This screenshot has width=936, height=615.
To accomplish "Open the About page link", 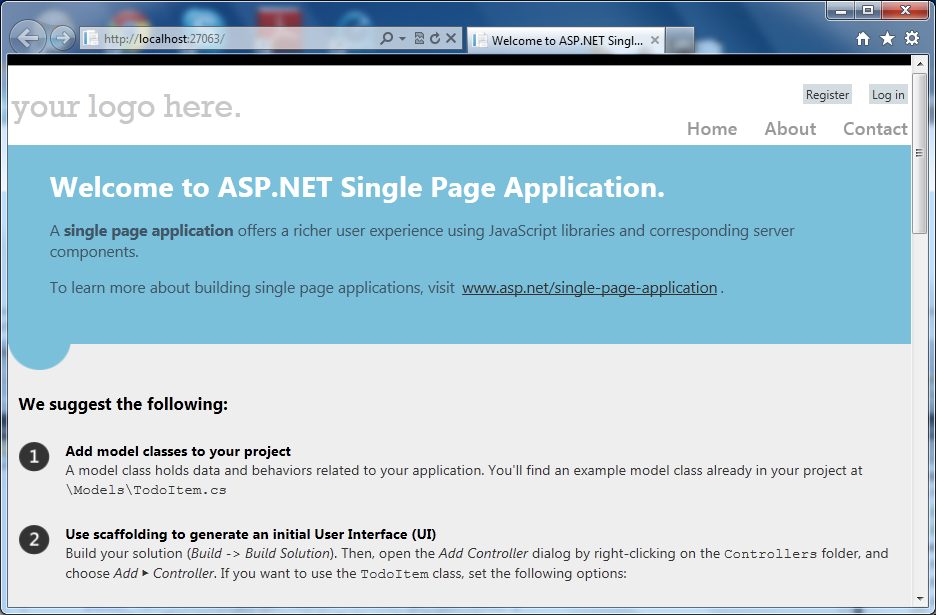I will 790,129.
